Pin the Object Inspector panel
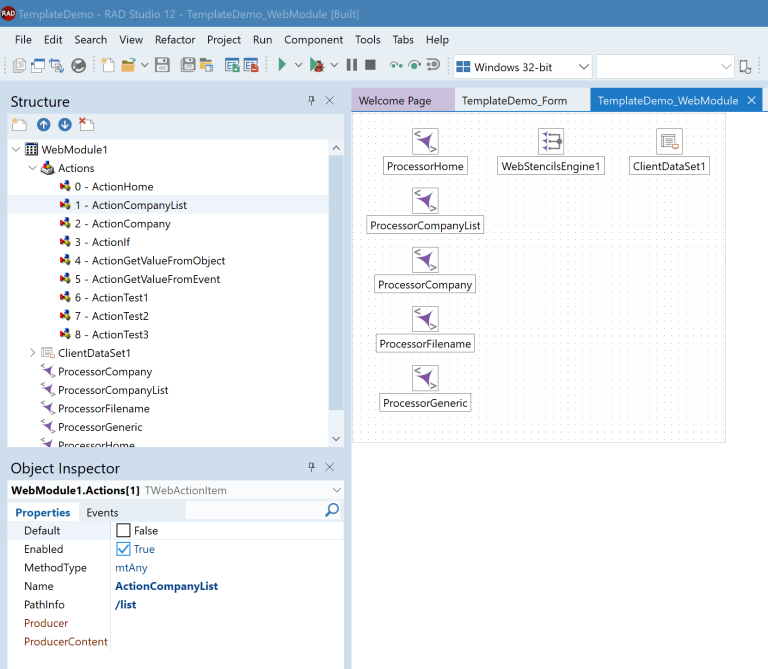768x669 pixels. 312,467
